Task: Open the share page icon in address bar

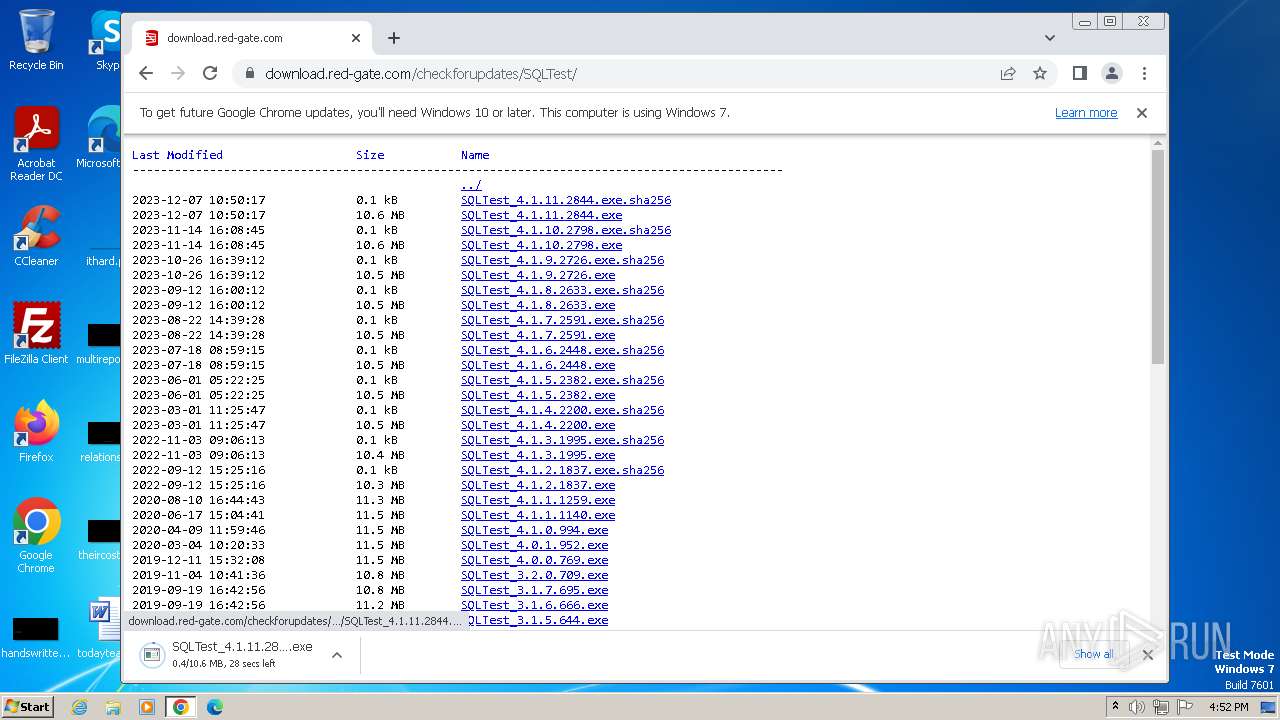Action: pos(1008,73)
